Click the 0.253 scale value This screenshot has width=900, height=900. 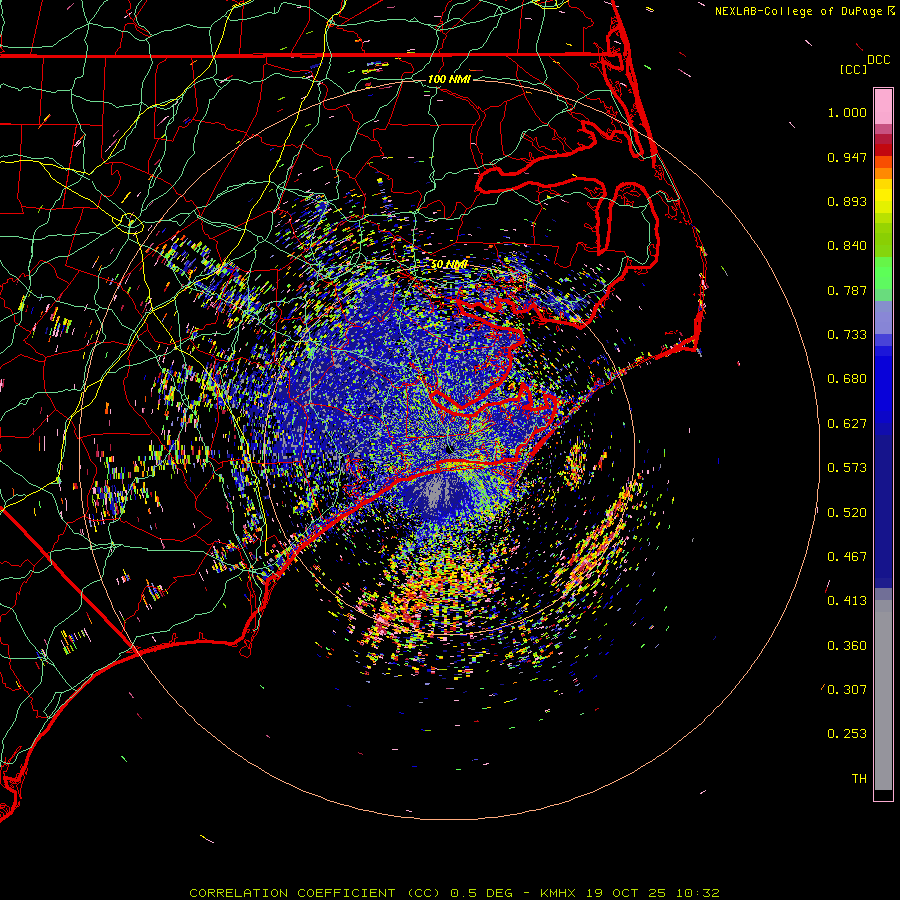[847, 734]
